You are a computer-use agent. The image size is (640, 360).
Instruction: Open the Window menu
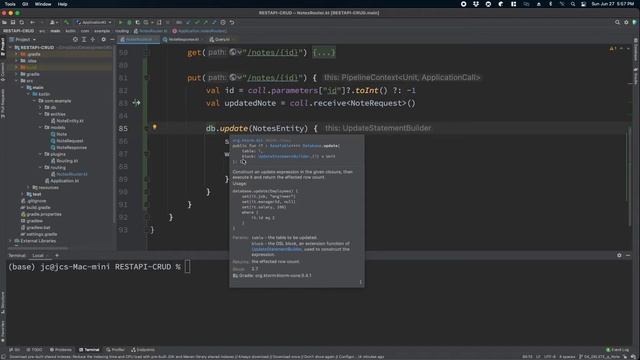(43, 4)
